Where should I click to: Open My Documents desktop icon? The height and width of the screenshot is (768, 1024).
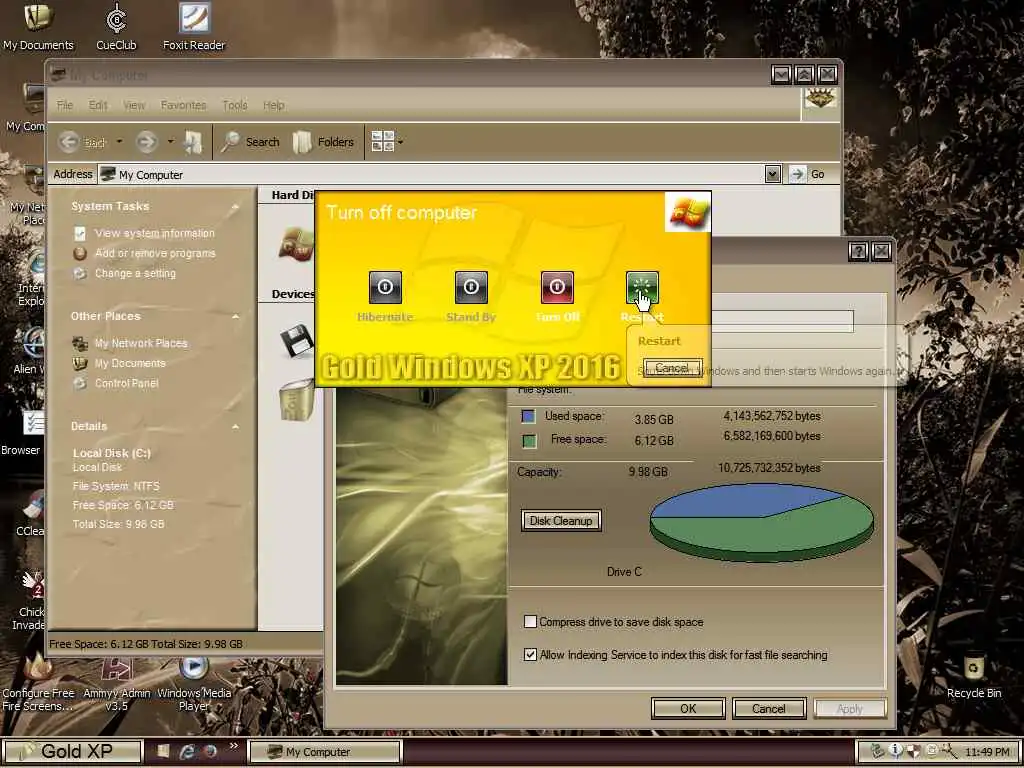38,26
